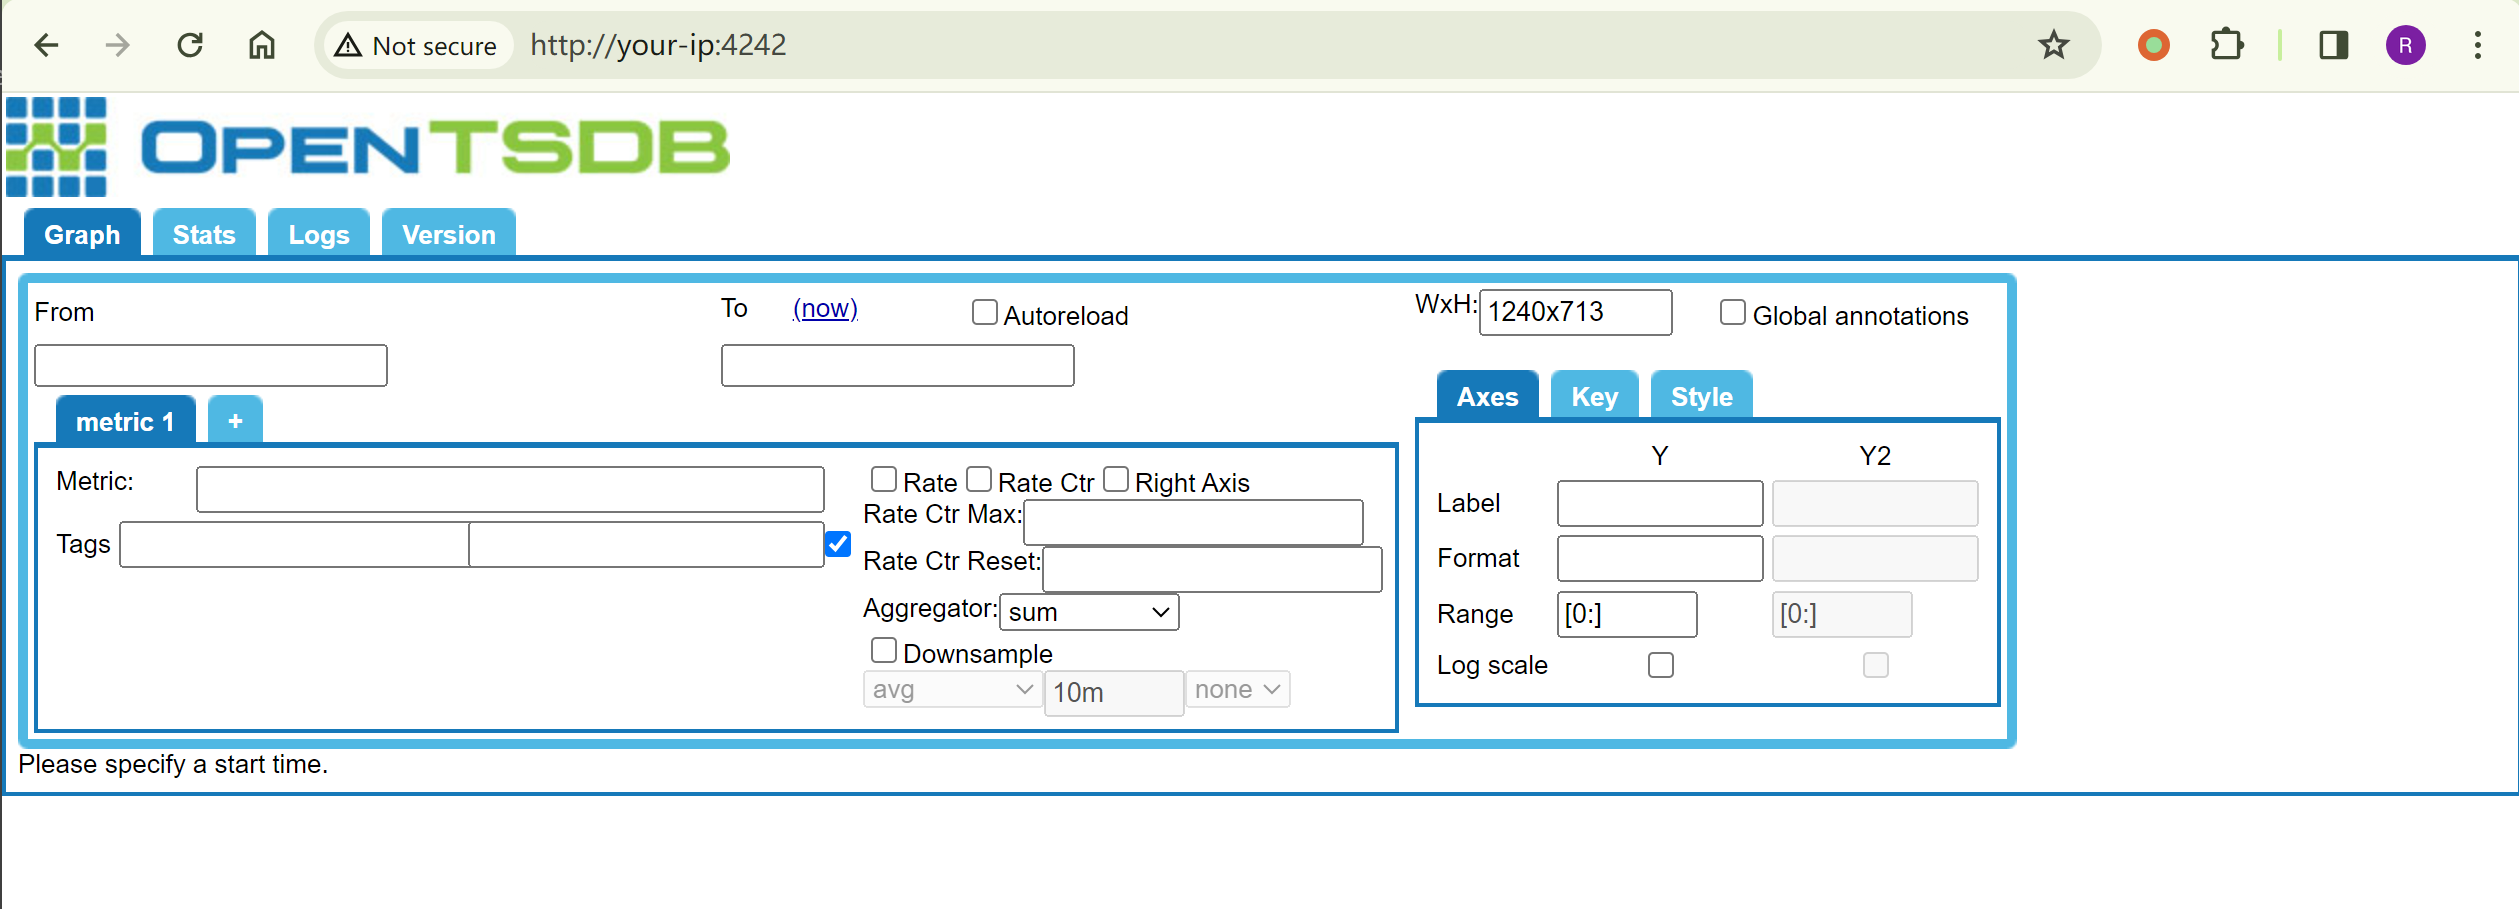Open the Chrome three-dot menu
Screen dimensions: 2519x909
coord(2477,45)
